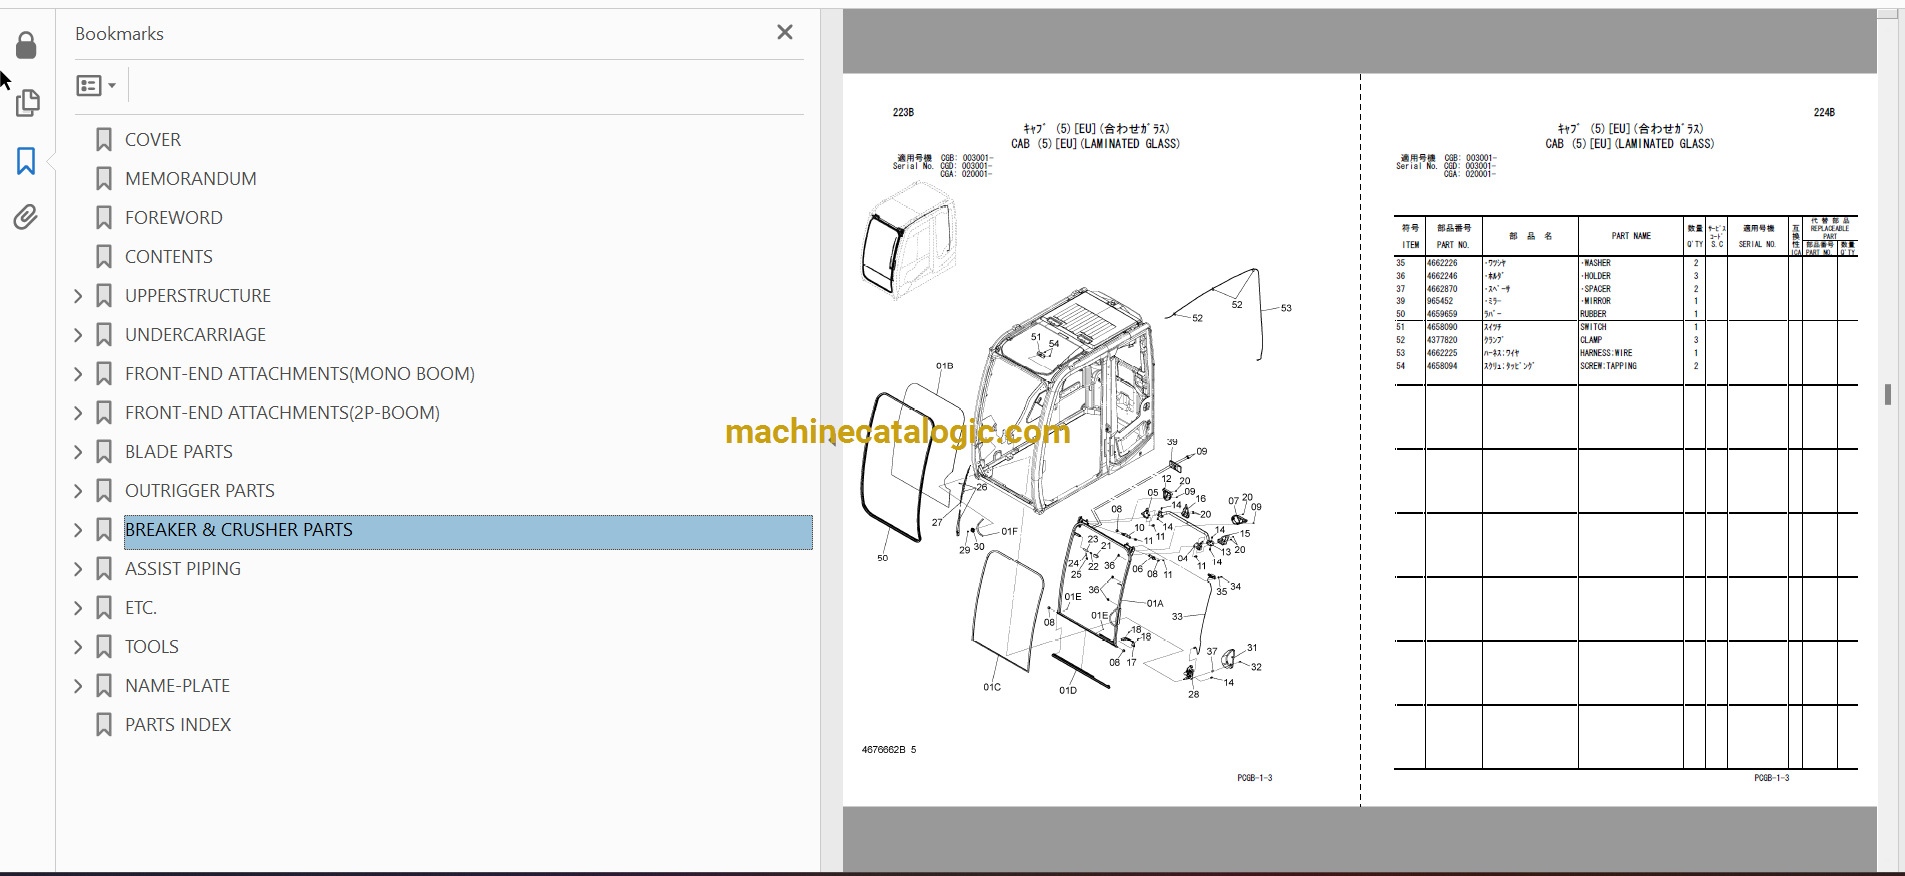This screenshot has width=1905, height=876.
Task: Click the UPPERSTRUCTURE bookmark icon
Action: (104, 296)
